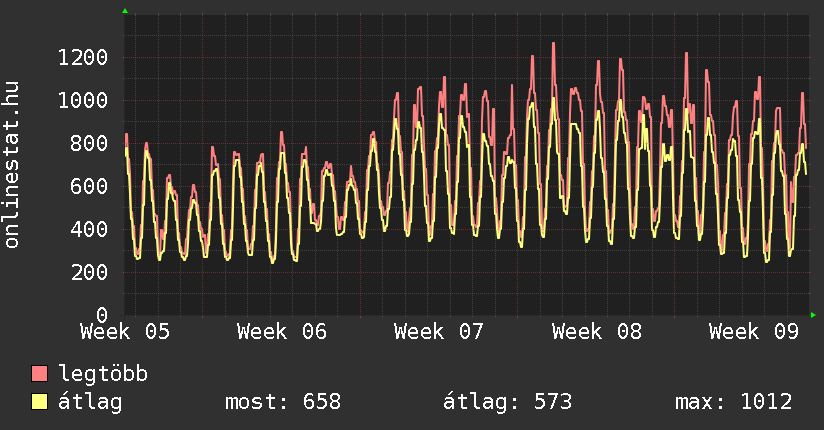This screenshot has height=430, width=824.
Task: Click the 1000 y-axis tick label
Action: click(82, 100)
